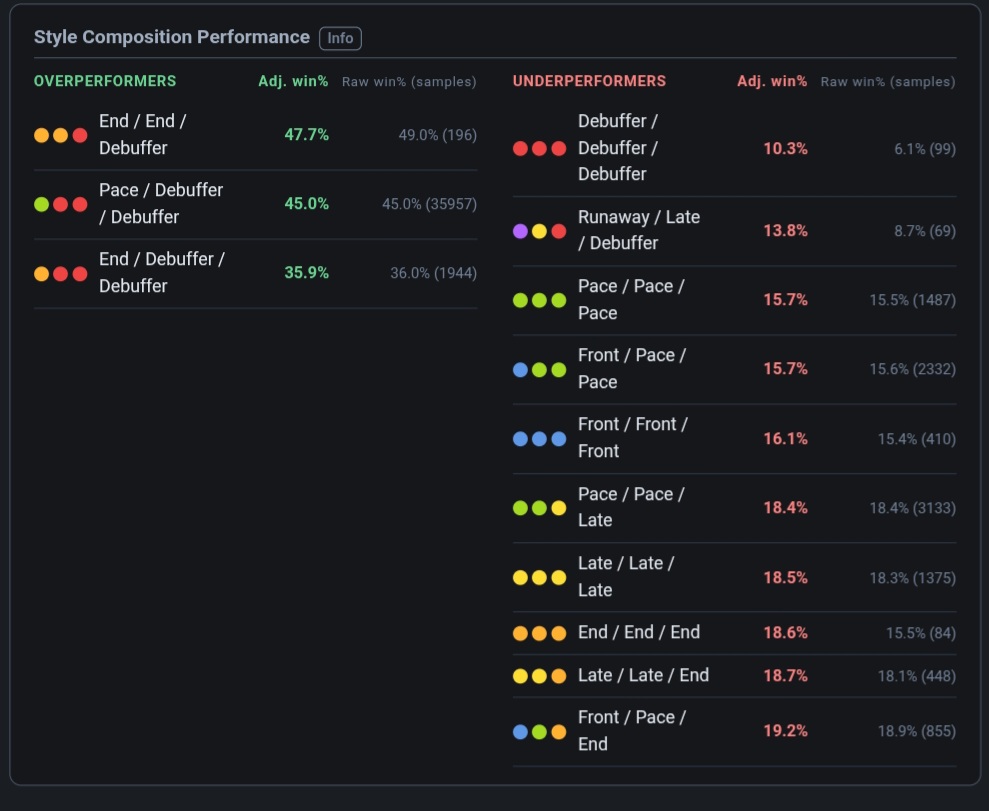Click the style dots for End / Debuffer / Debuffer

tap(61, 274)
